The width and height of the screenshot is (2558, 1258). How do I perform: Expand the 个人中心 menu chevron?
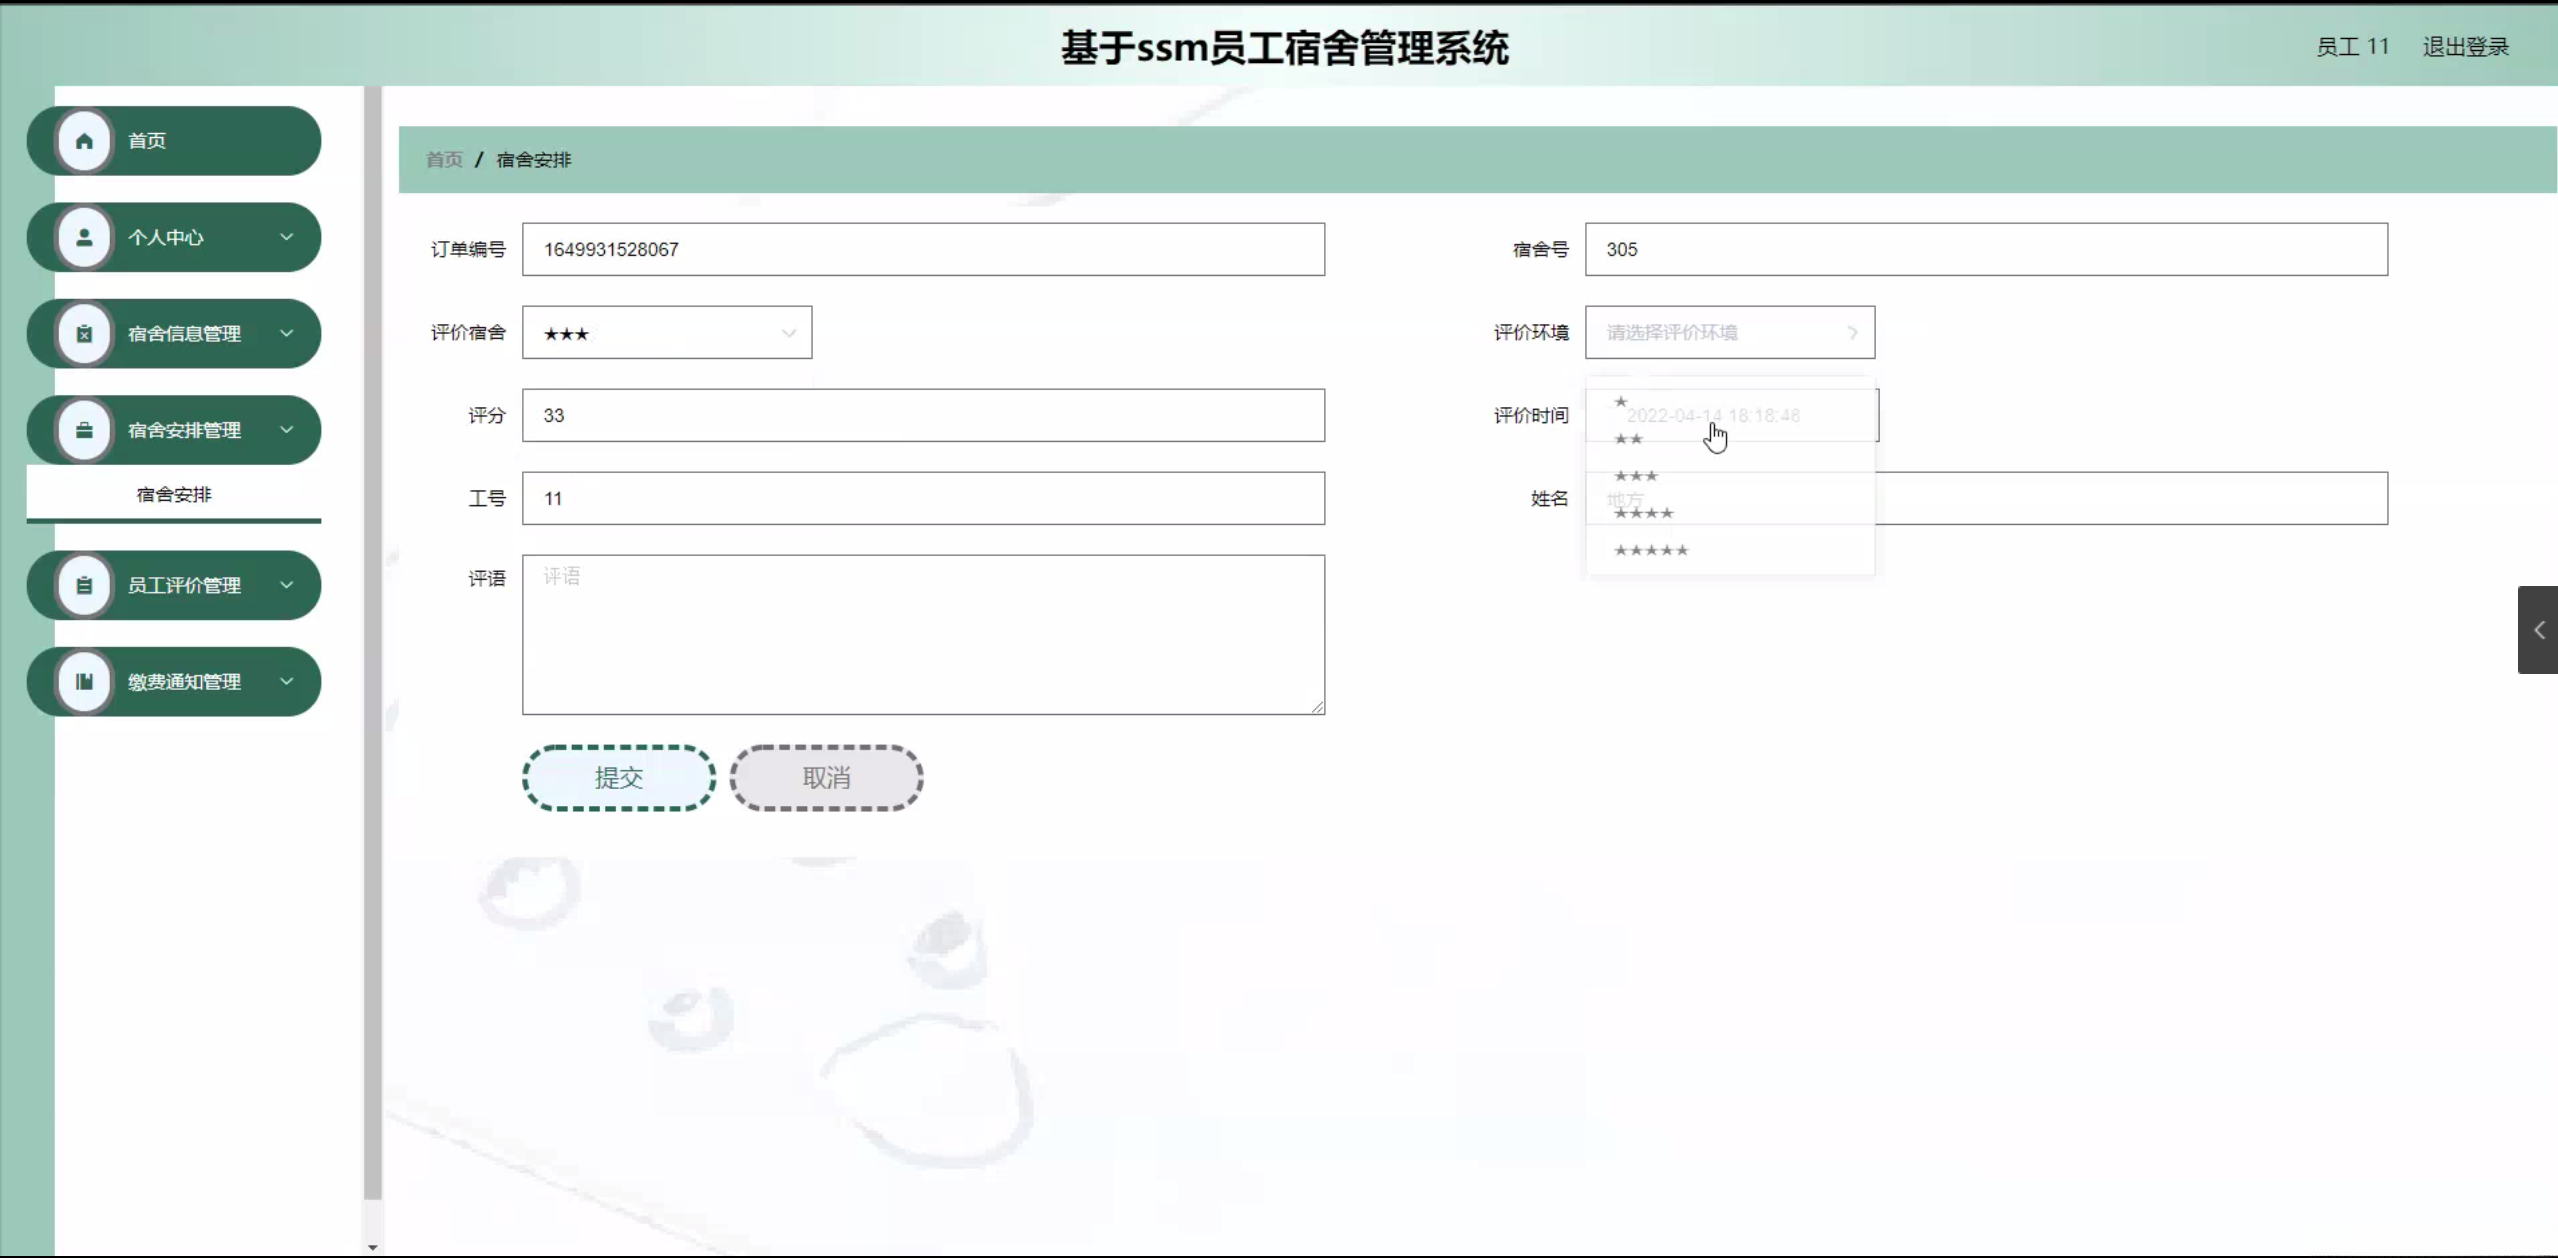point(287,238)
